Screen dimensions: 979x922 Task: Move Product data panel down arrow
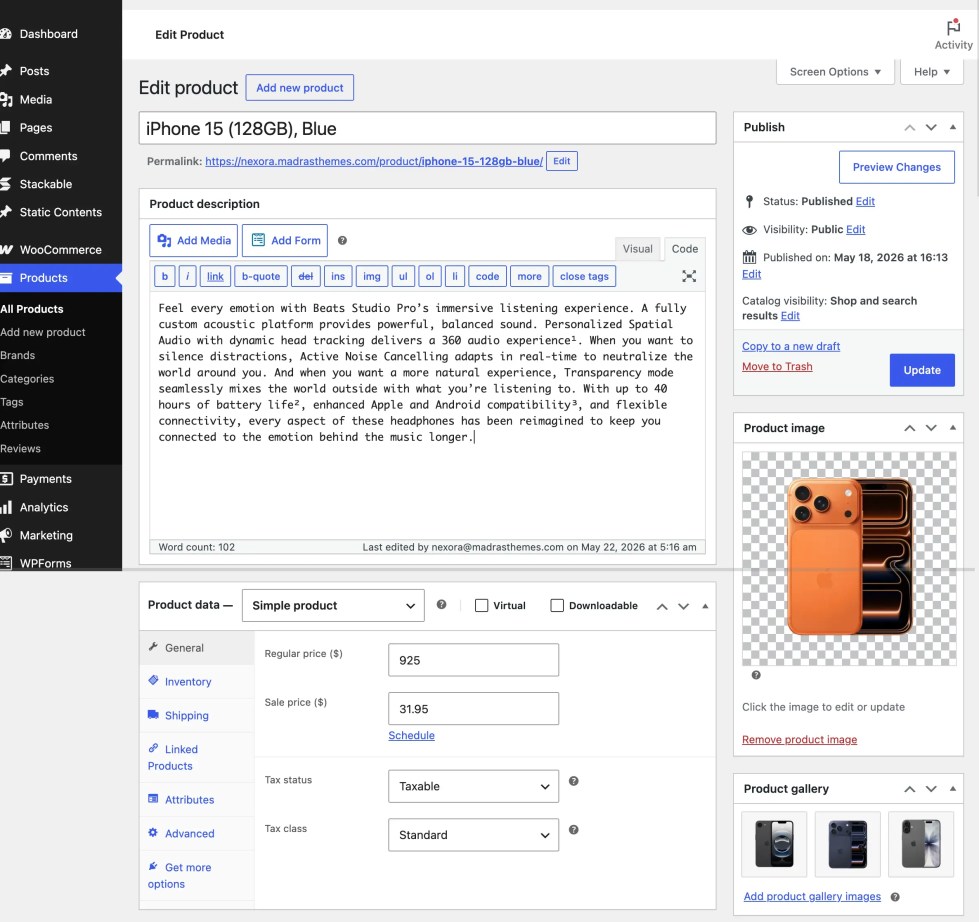pyautogui.click(x=684, y=606)
